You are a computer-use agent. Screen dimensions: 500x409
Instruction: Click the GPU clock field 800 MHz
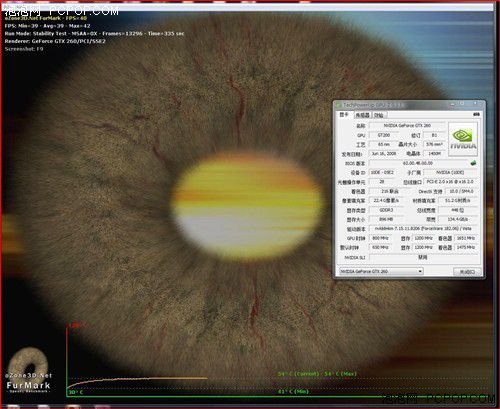click(380, 238)
